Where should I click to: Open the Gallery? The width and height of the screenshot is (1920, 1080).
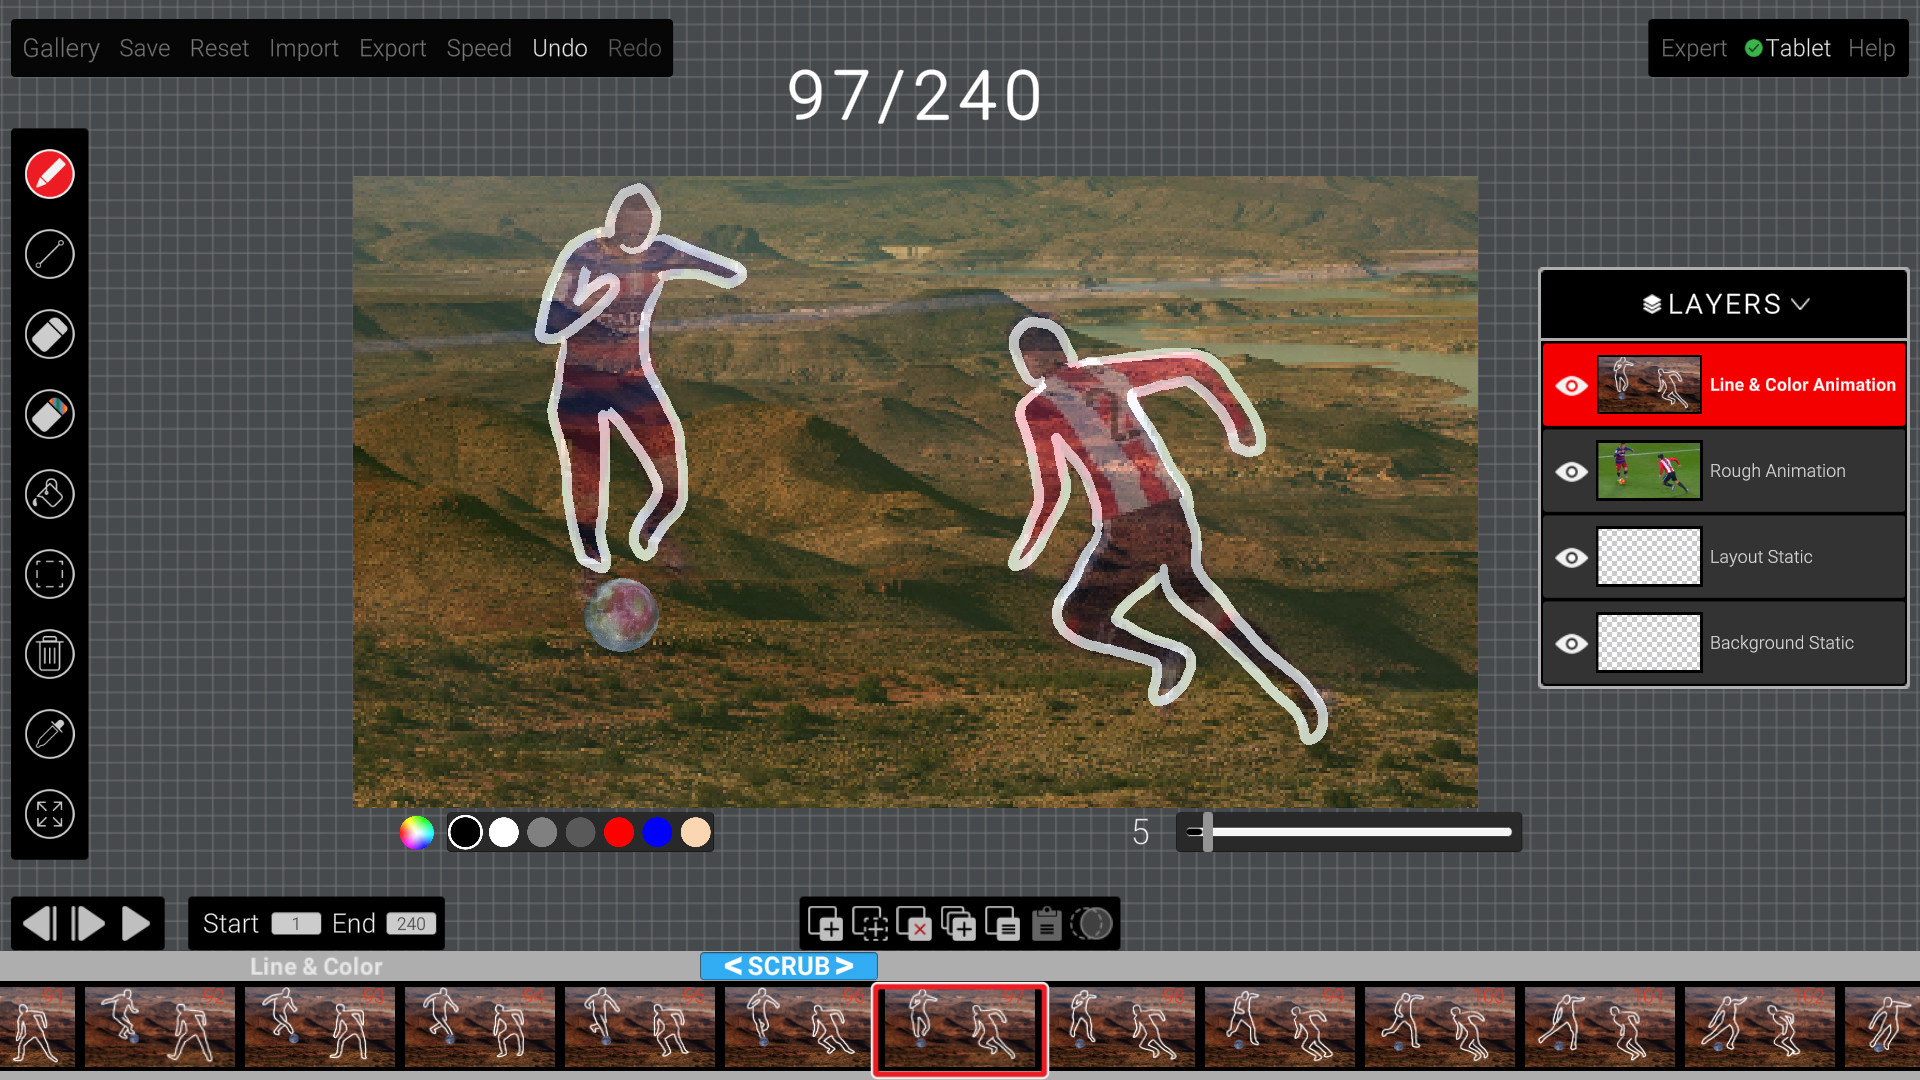[60, 48]
